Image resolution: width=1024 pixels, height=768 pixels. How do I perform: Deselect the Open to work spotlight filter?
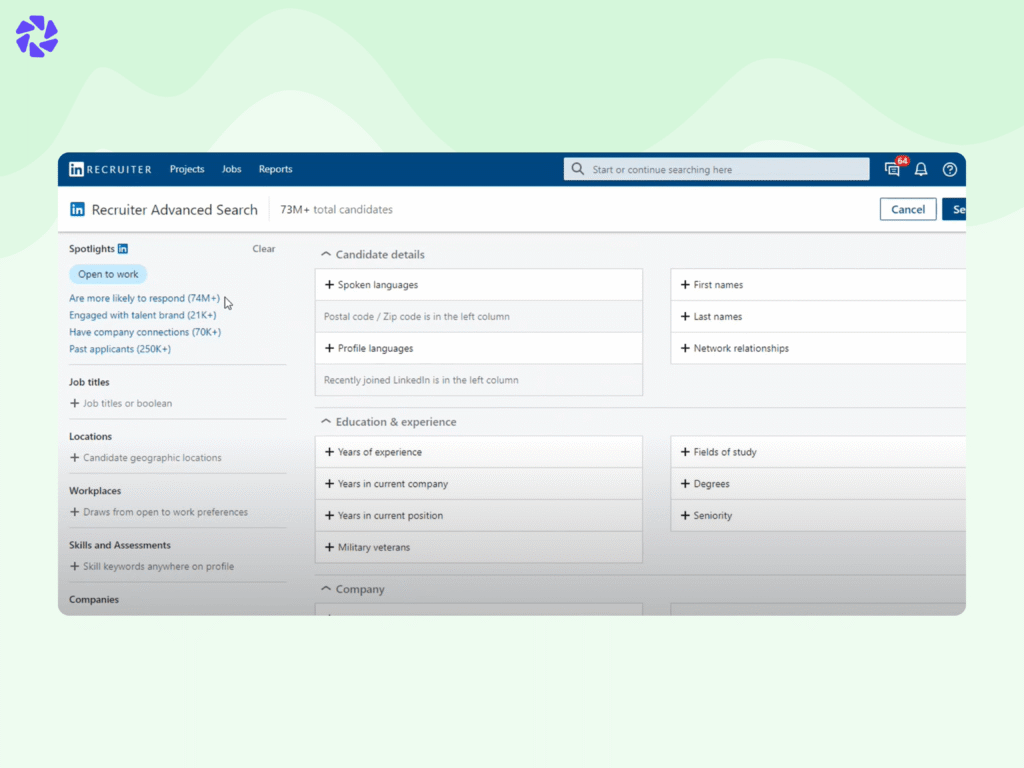107,274
